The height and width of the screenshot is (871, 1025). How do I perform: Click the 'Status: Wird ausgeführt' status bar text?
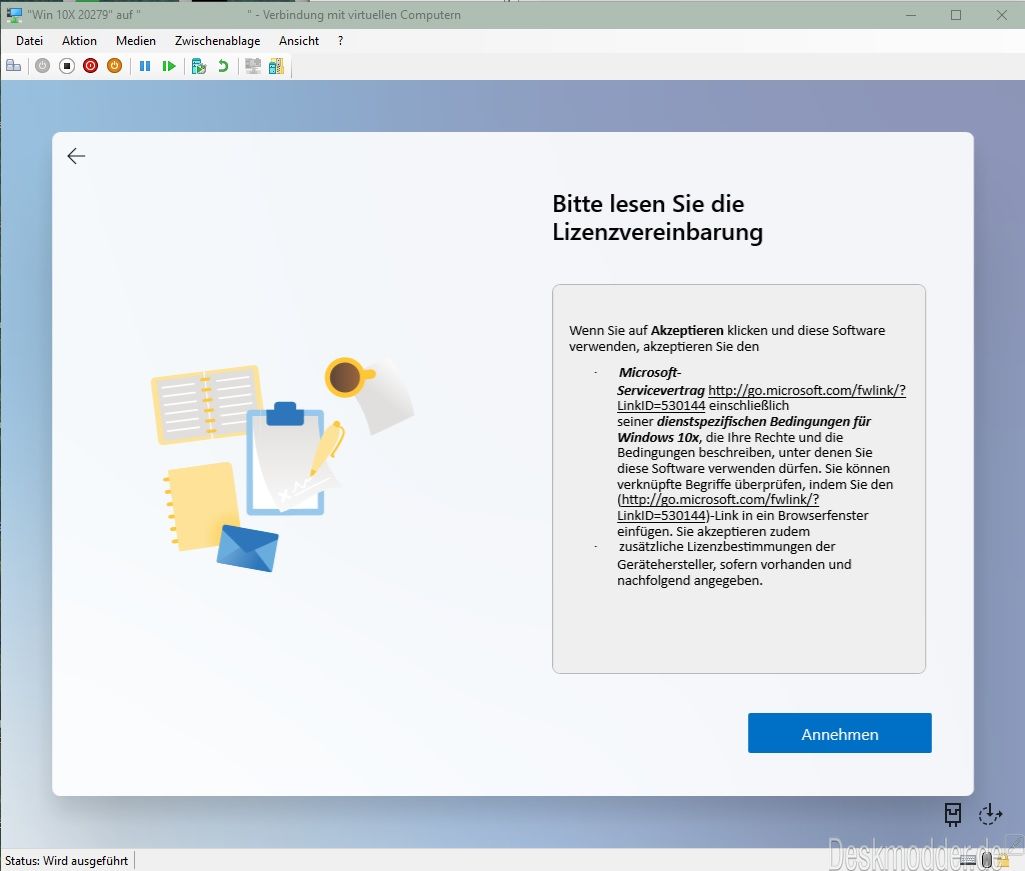[x=67, y=861]
